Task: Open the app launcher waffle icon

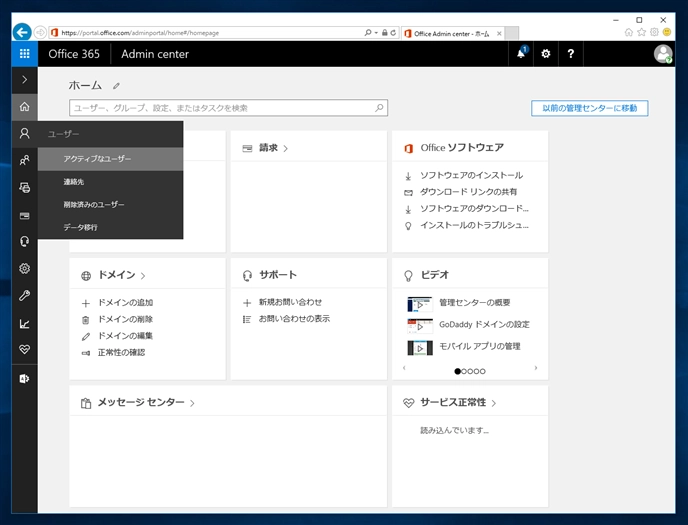Action: point(25,54)
